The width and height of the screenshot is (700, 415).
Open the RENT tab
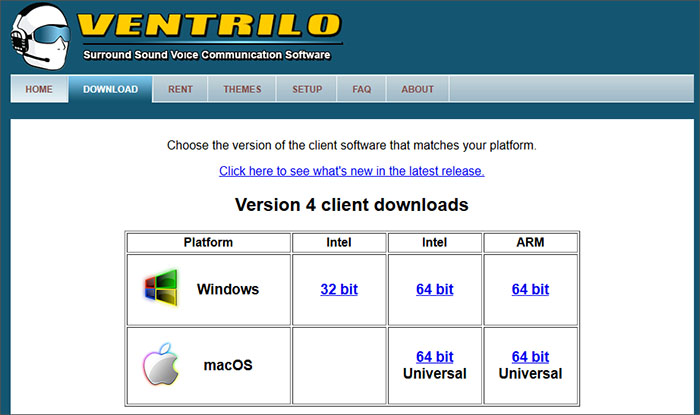(180, 89)
